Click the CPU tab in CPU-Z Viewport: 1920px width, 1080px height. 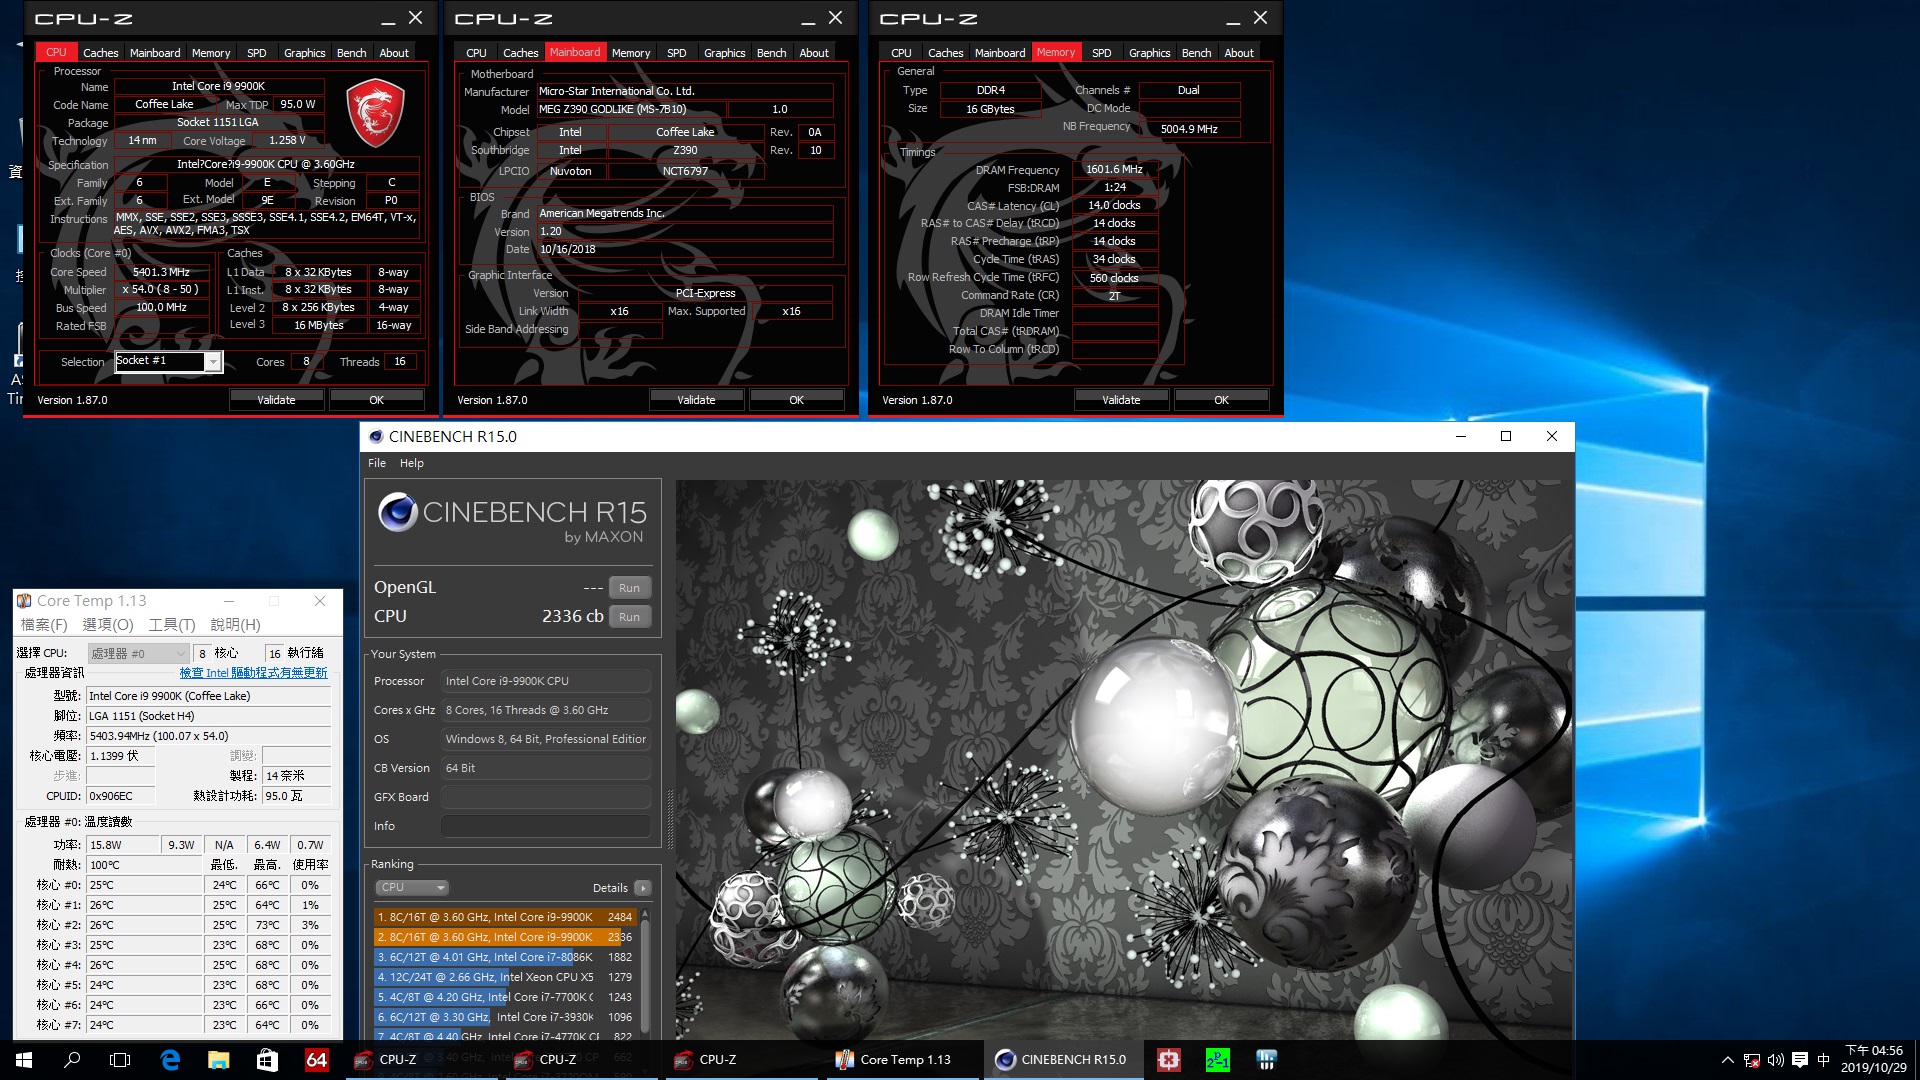(57, 53)
